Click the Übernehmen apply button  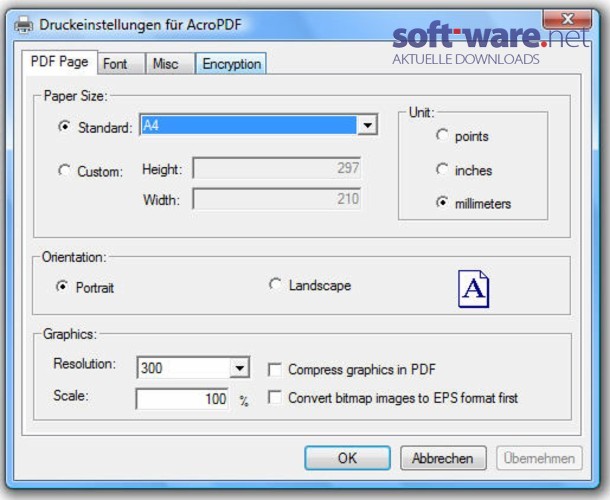point(539,458)
